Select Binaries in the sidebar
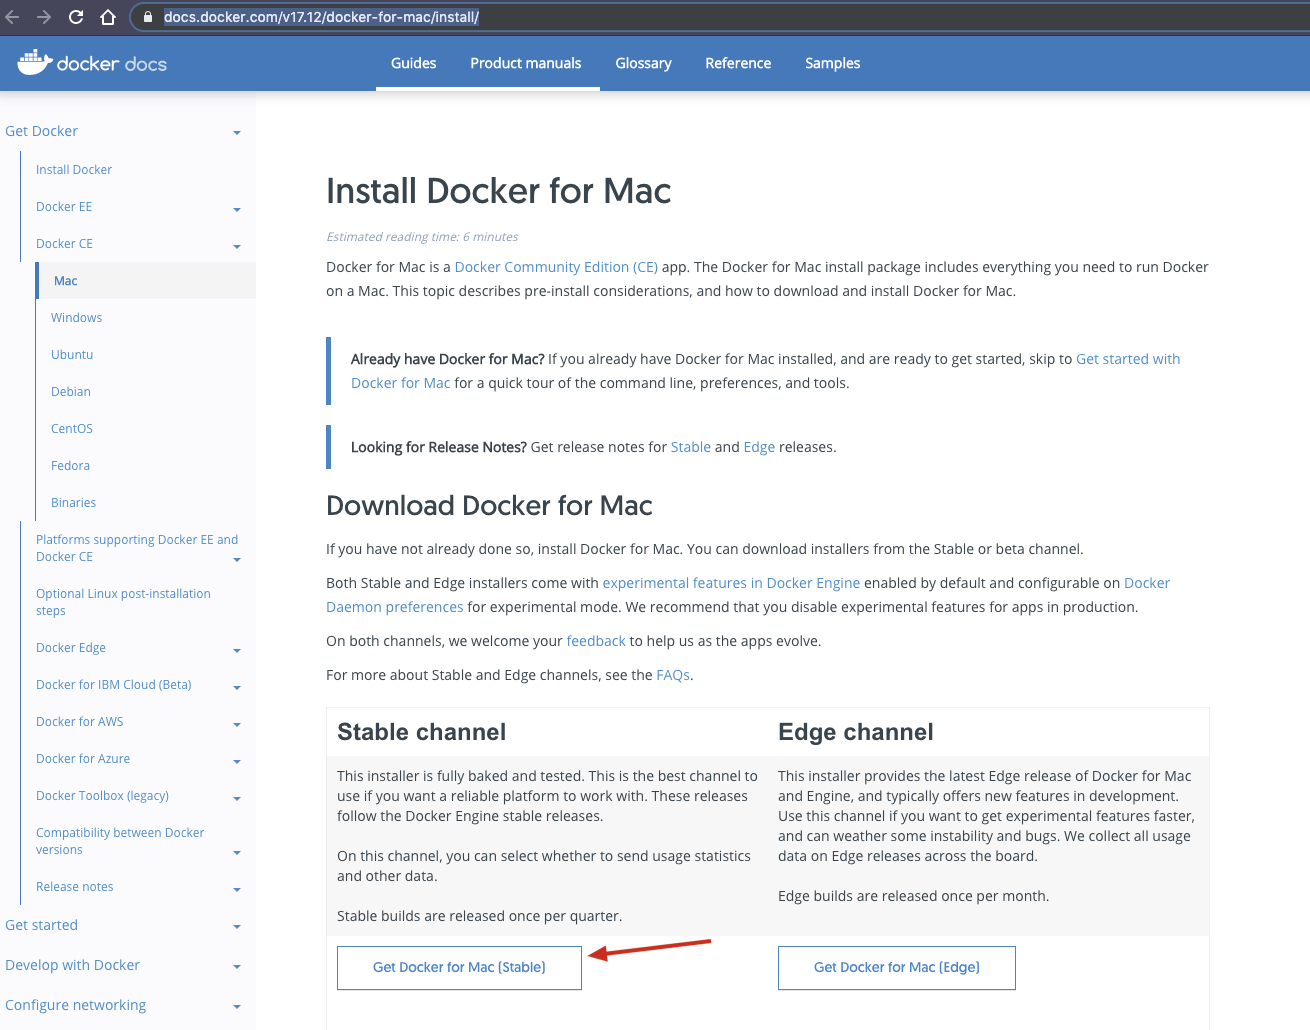The image size is (1310, 1030). point(74,503)
